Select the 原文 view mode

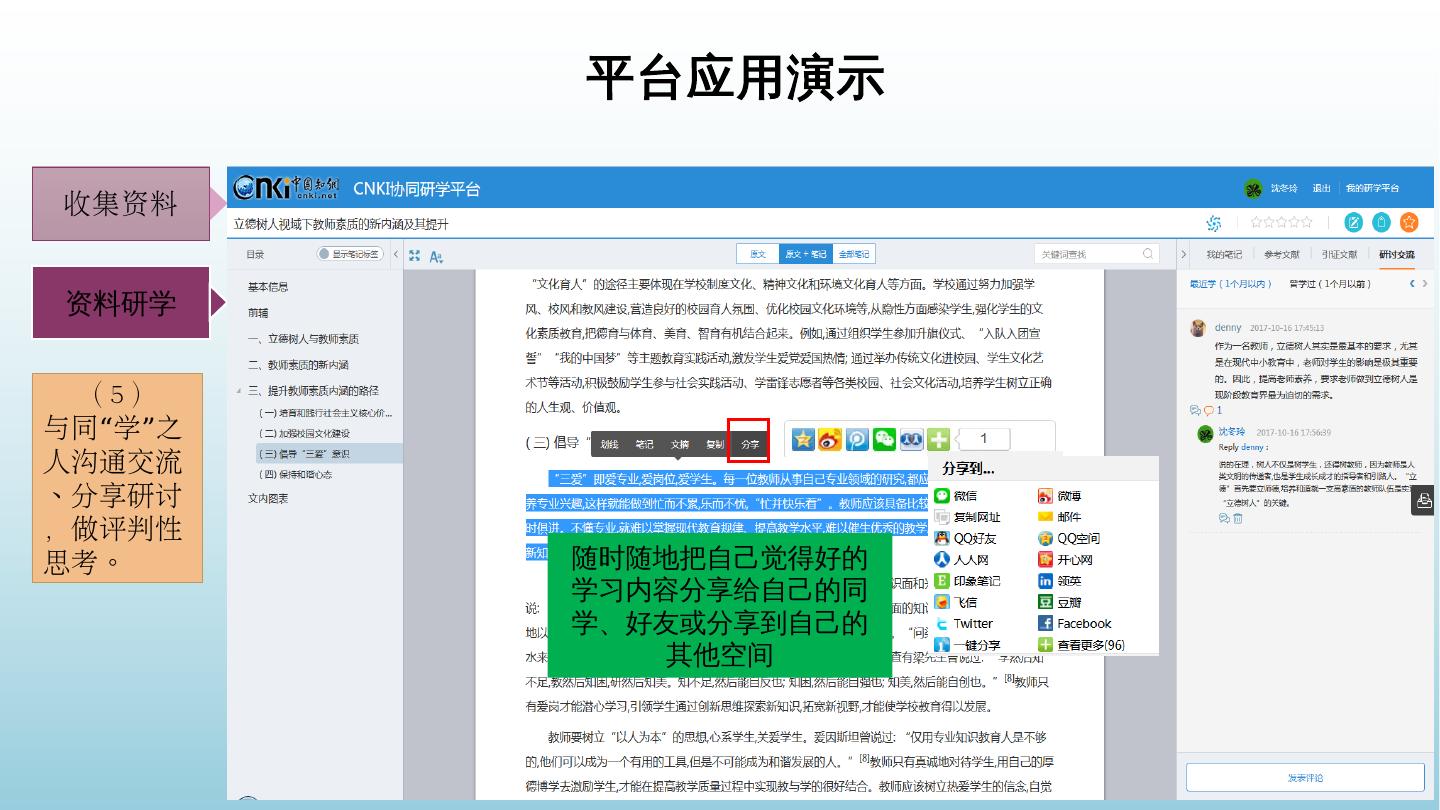click(758, 254)
